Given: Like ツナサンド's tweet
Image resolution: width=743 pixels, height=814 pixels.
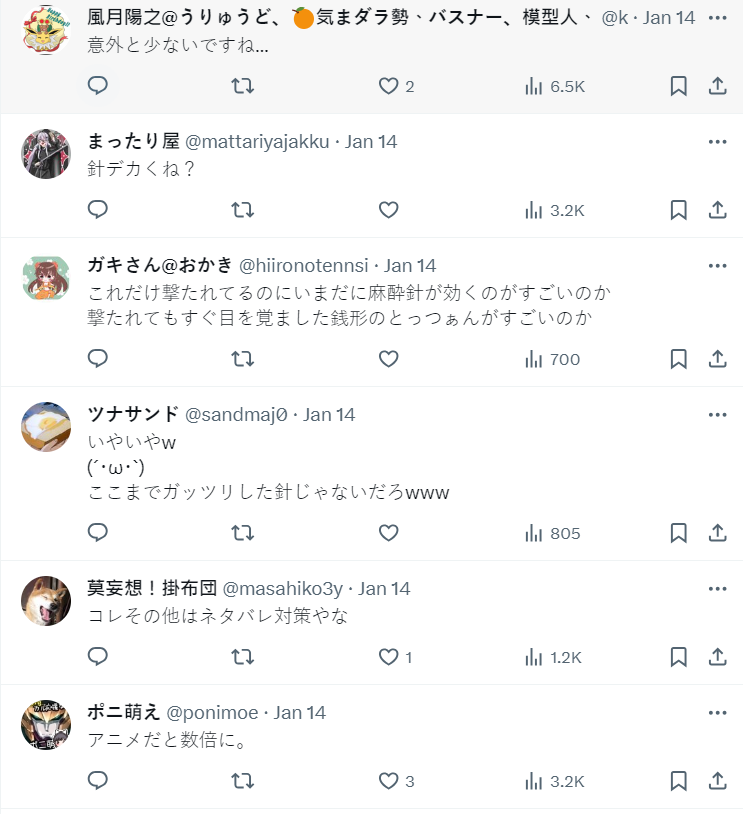Looking at the screenshot, I should tap(389, 533).
